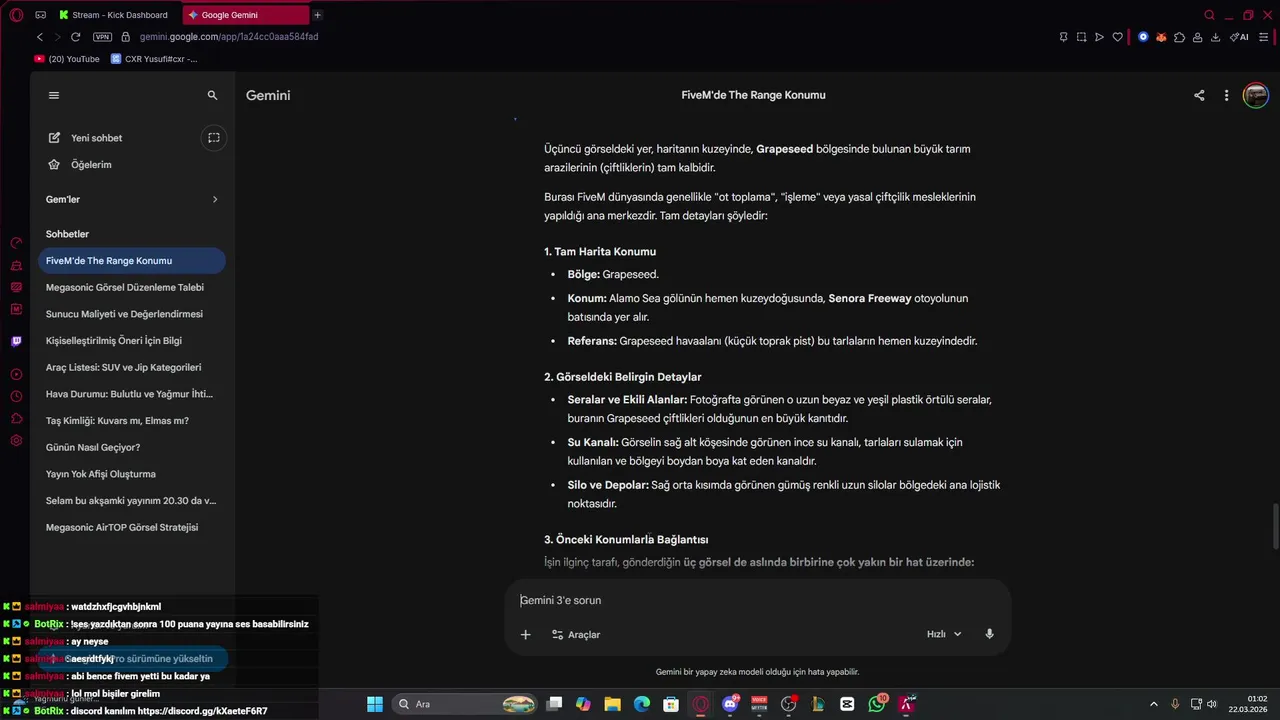
Task: Open the Araçlar tools menu
Action: coord(576,634)
